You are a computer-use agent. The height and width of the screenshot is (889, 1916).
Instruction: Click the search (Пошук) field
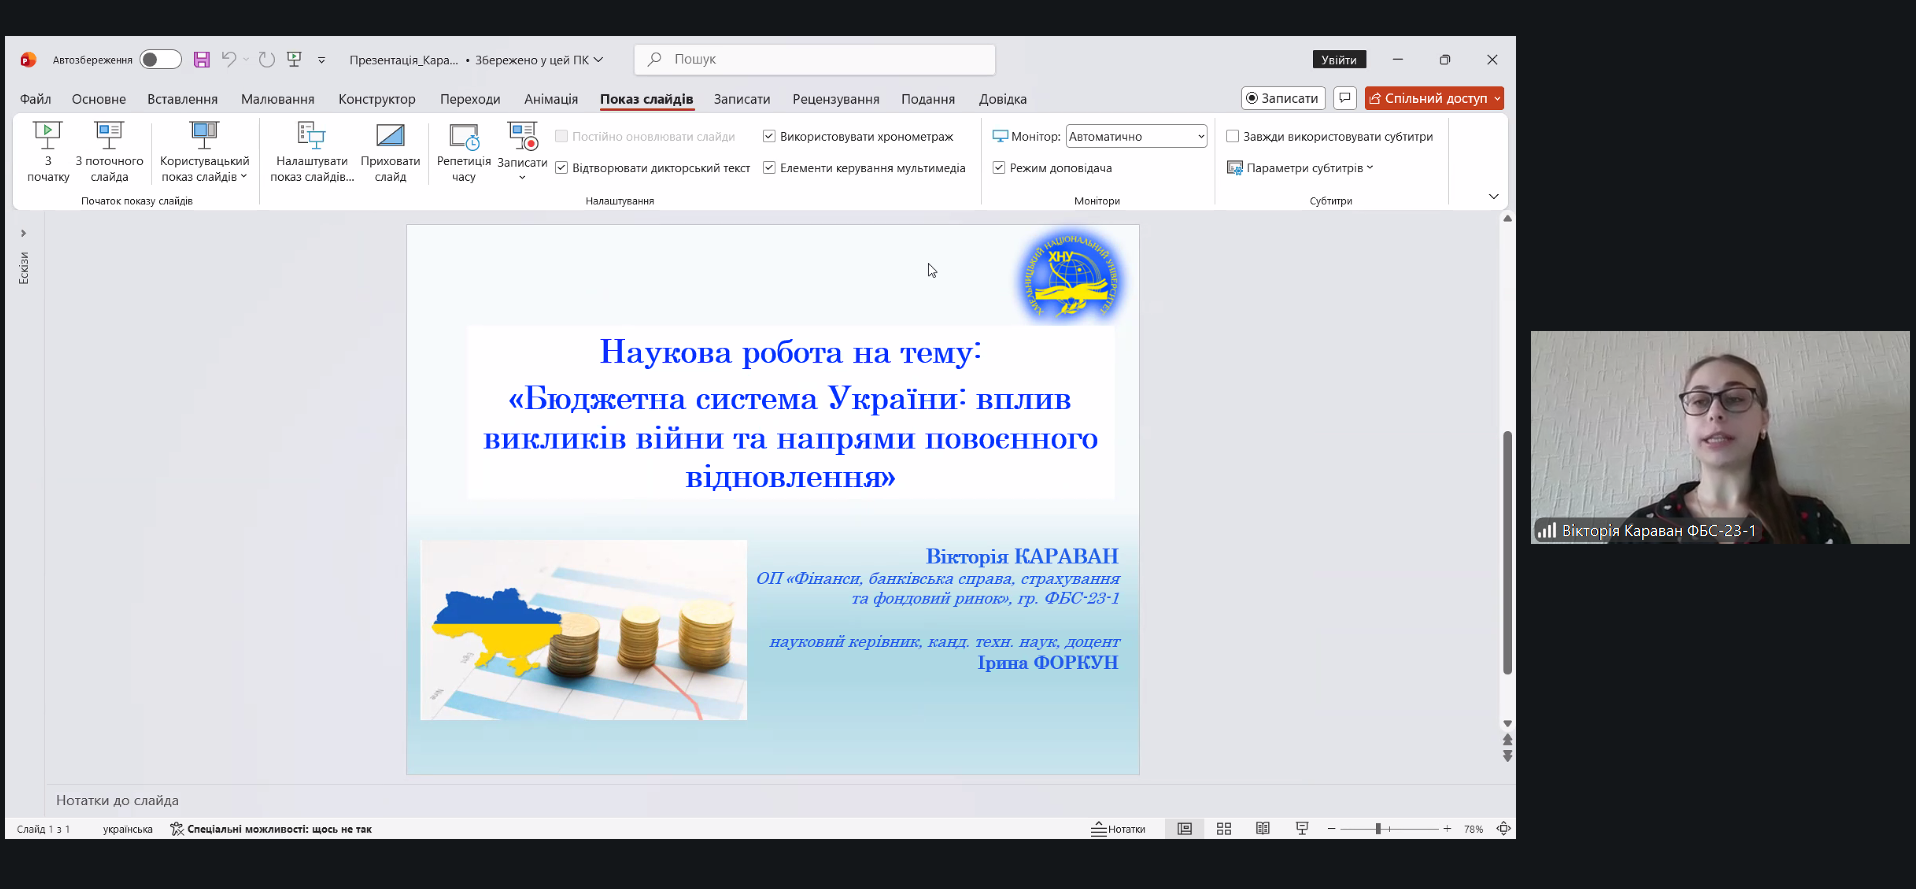815,60
